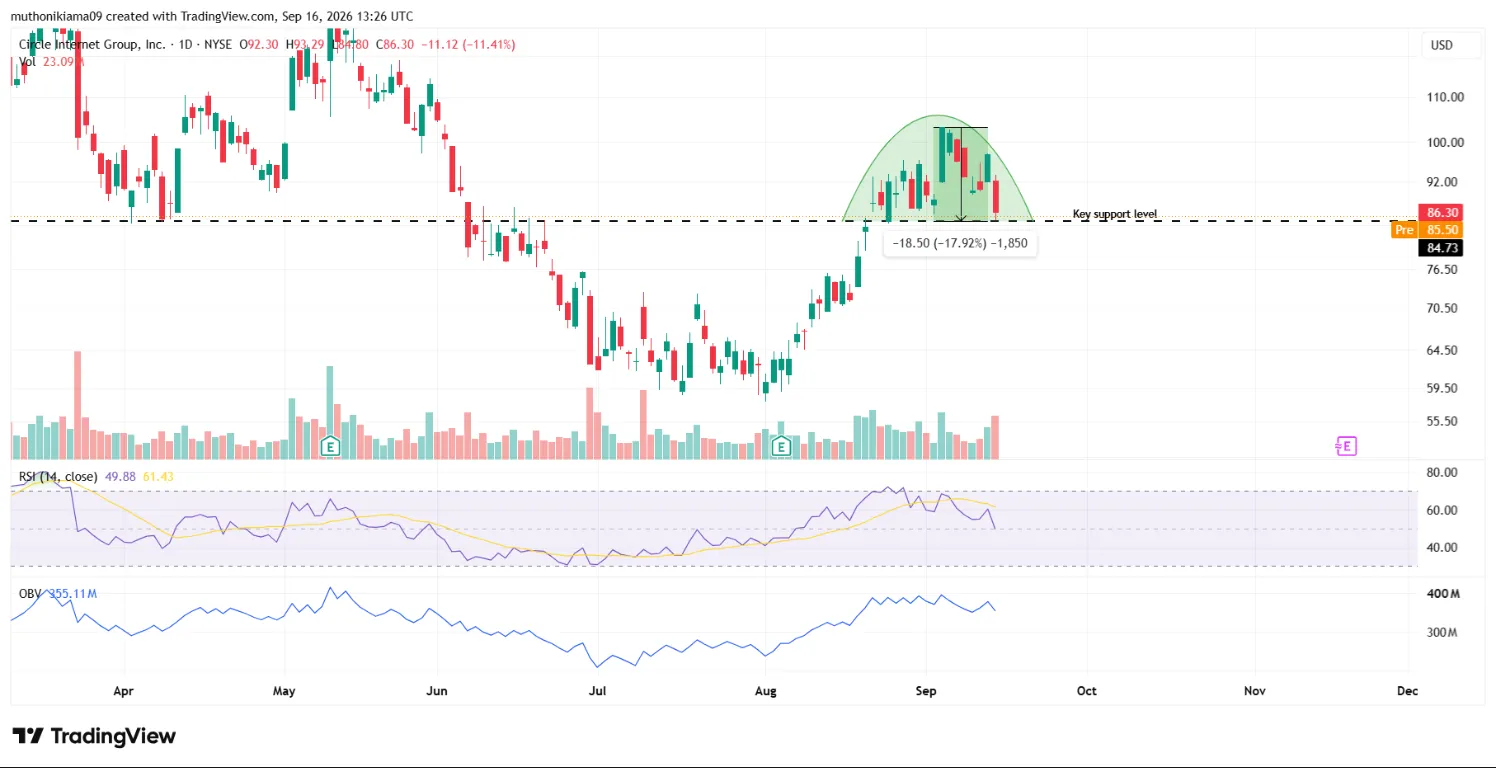Select the OBV indicator legend label
This screenshot has width=1496, height=768.
tap(31, 594)
